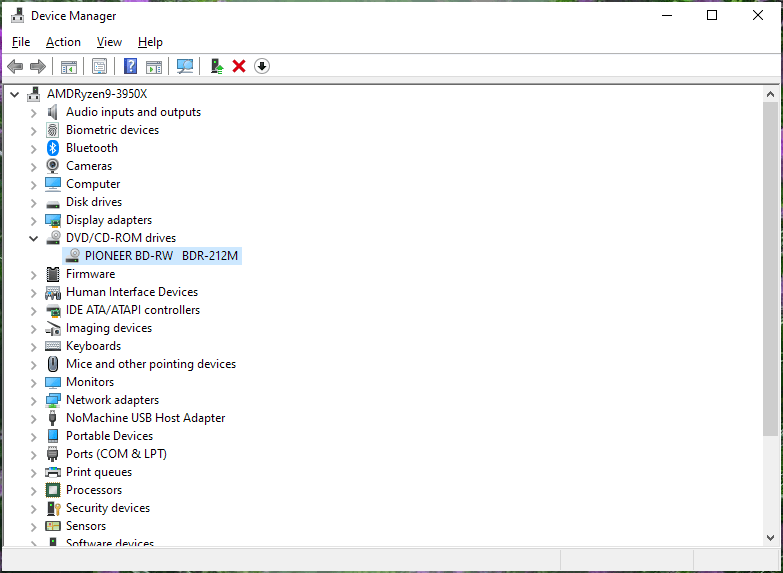The width and height of the screenshot is (783, 573).
Task: Expand the Portable Devices category
Action: [x=33, y=436]
